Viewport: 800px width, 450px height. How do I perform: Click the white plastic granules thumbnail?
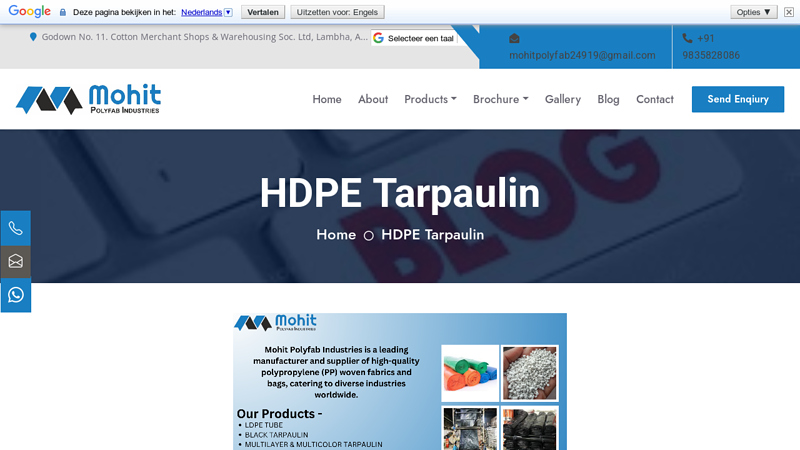pos(530,373)
